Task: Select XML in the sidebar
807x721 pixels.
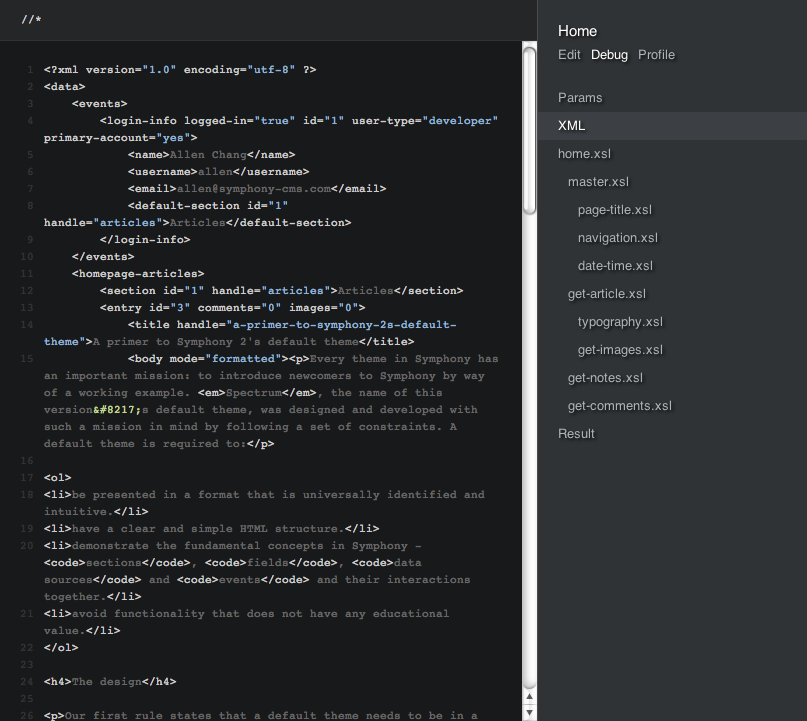Action: (572, 126)
